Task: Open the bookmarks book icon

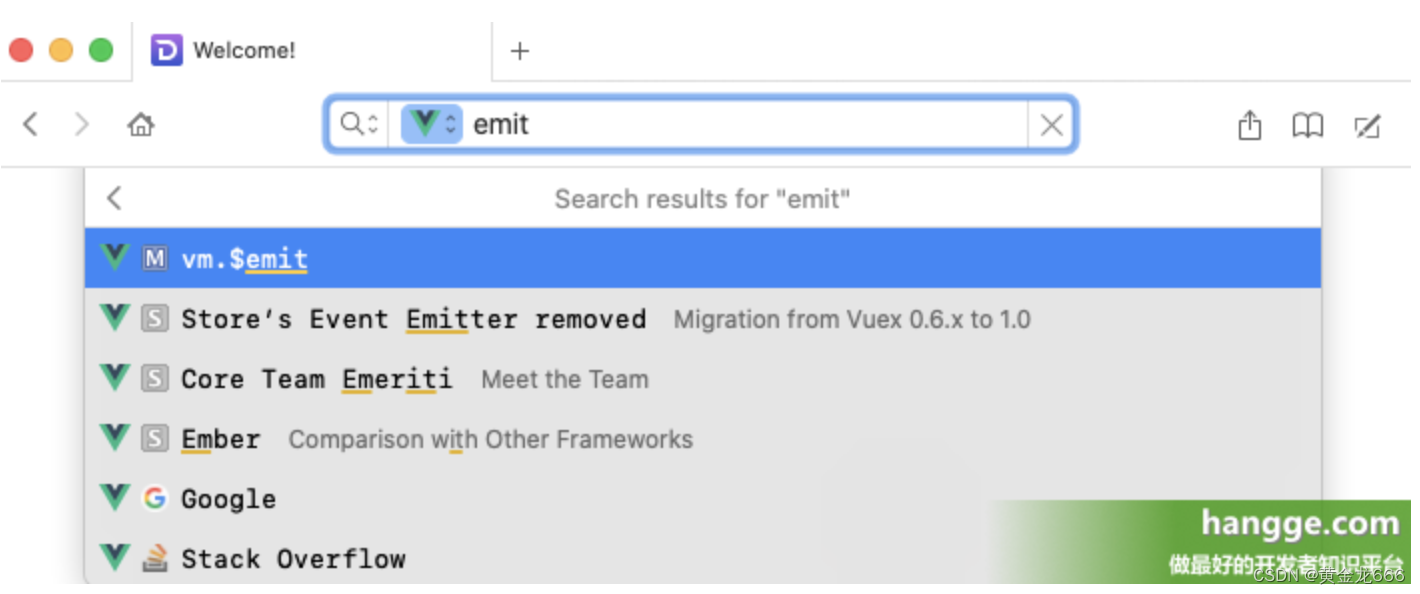Action: pos(1307,126)
